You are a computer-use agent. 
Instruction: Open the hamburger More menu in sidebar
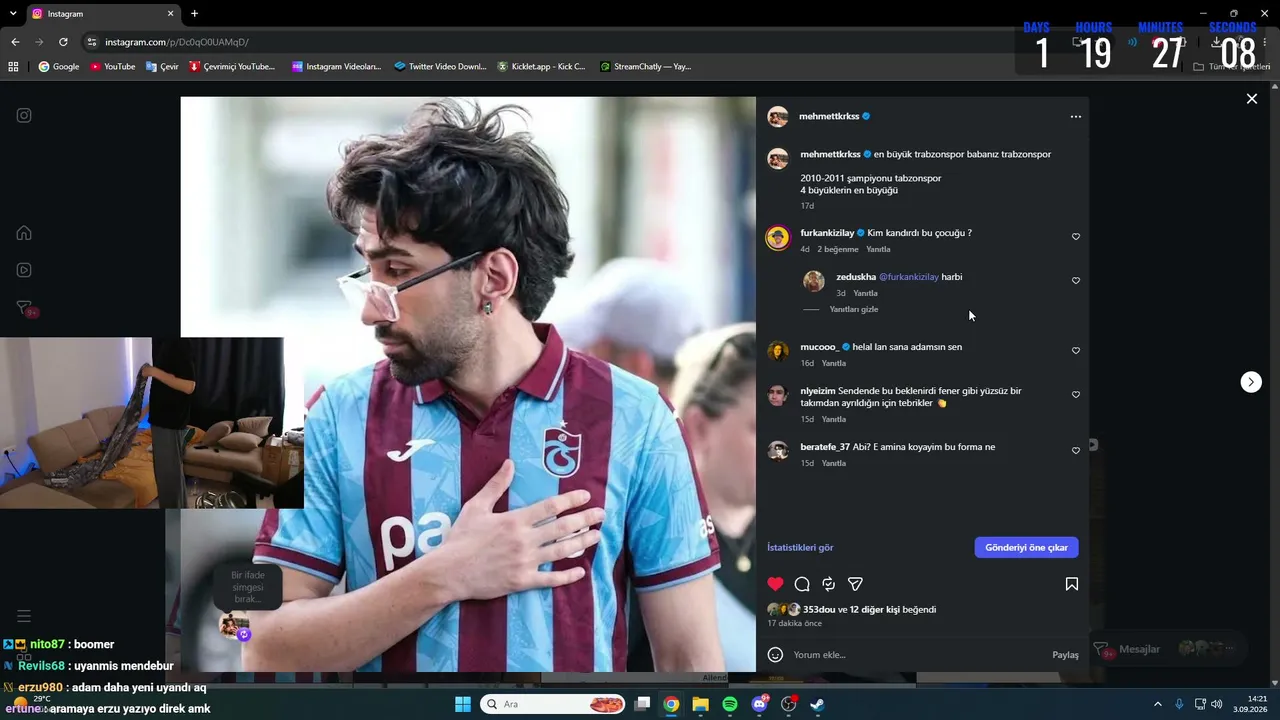pyautogui.click(x=24, y=616)
